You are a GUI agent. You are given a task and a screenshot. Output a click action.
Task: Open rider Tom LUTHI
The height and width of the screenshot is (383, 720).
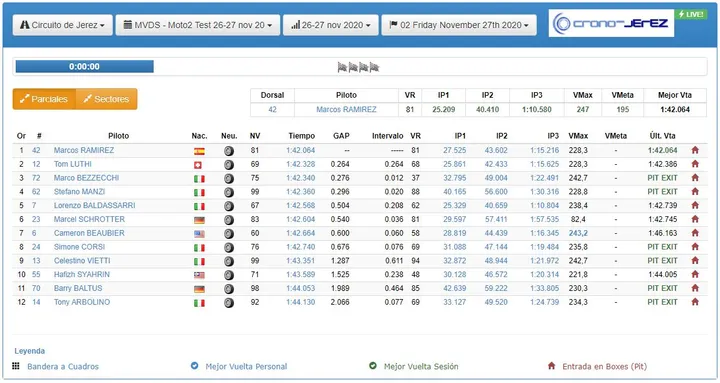coord(73,164)
